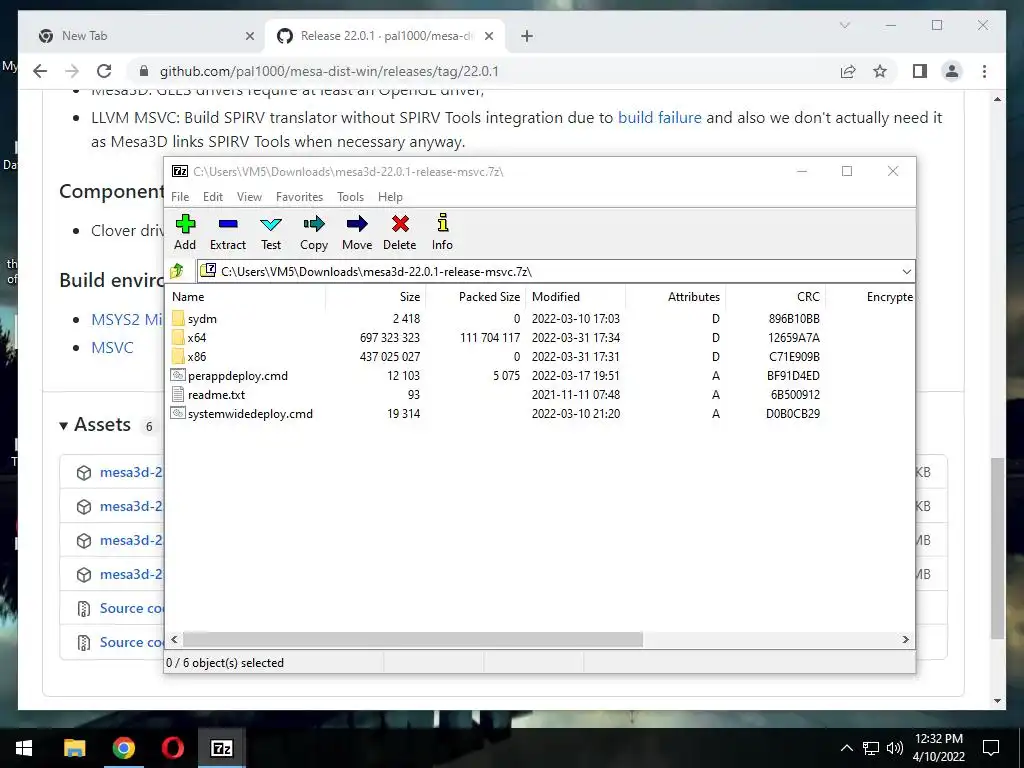Open the MSYS2 link in Build environment
Viewport: 1024px width, 768px height.
point(127,319)
